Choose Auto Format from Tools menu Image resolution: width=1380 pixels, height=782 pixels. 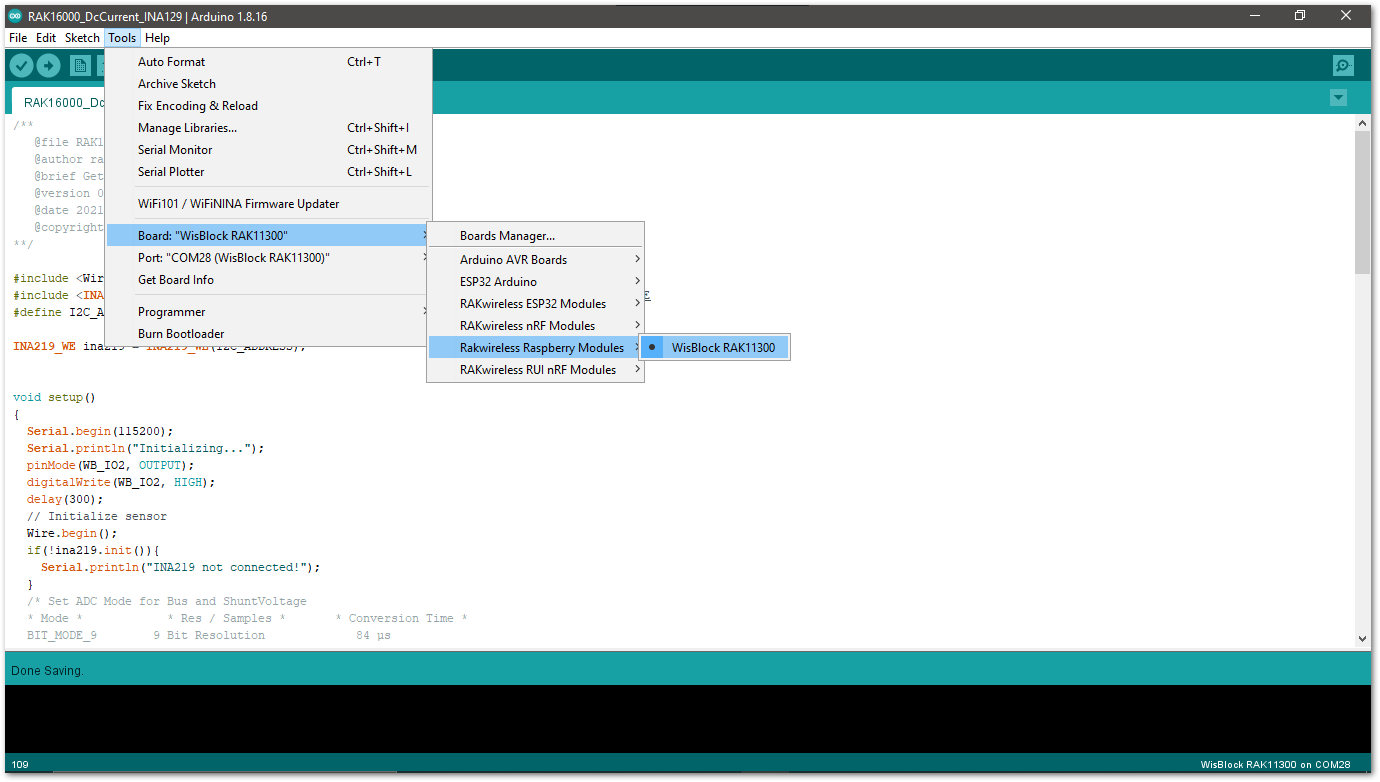[269, 62]
